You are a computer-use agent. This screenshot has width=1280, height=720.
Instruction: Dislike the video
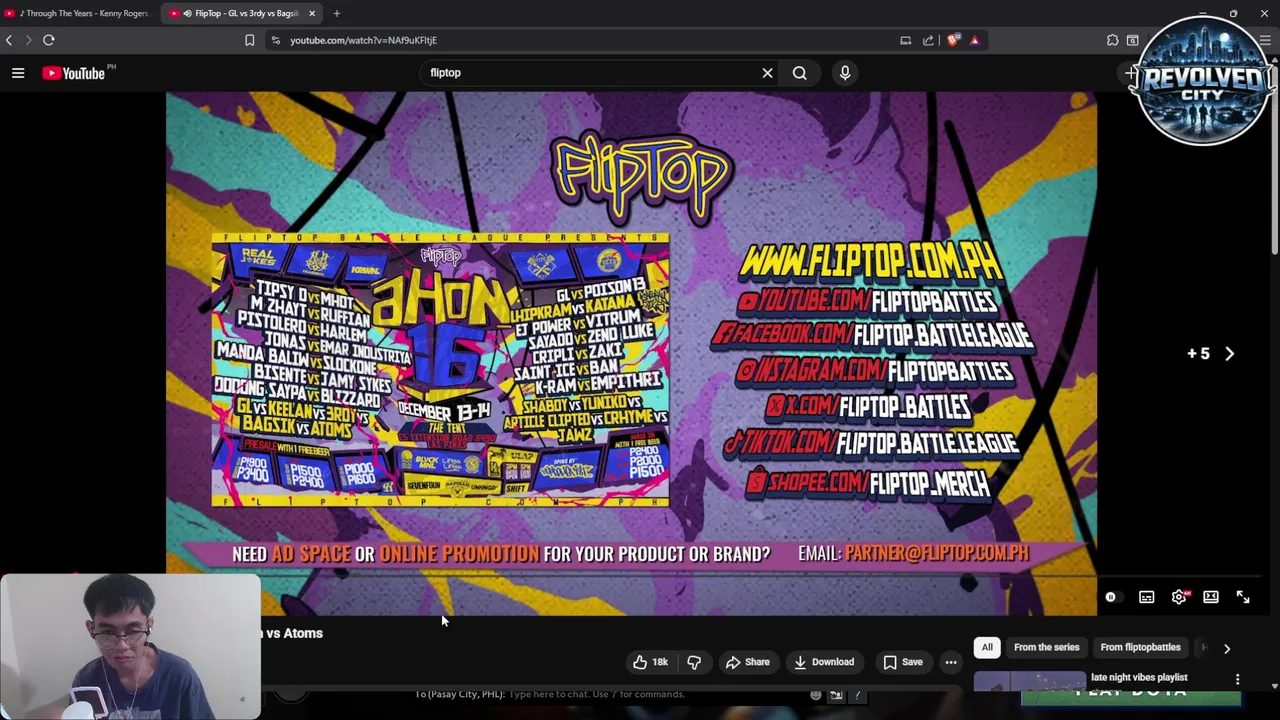694,662
